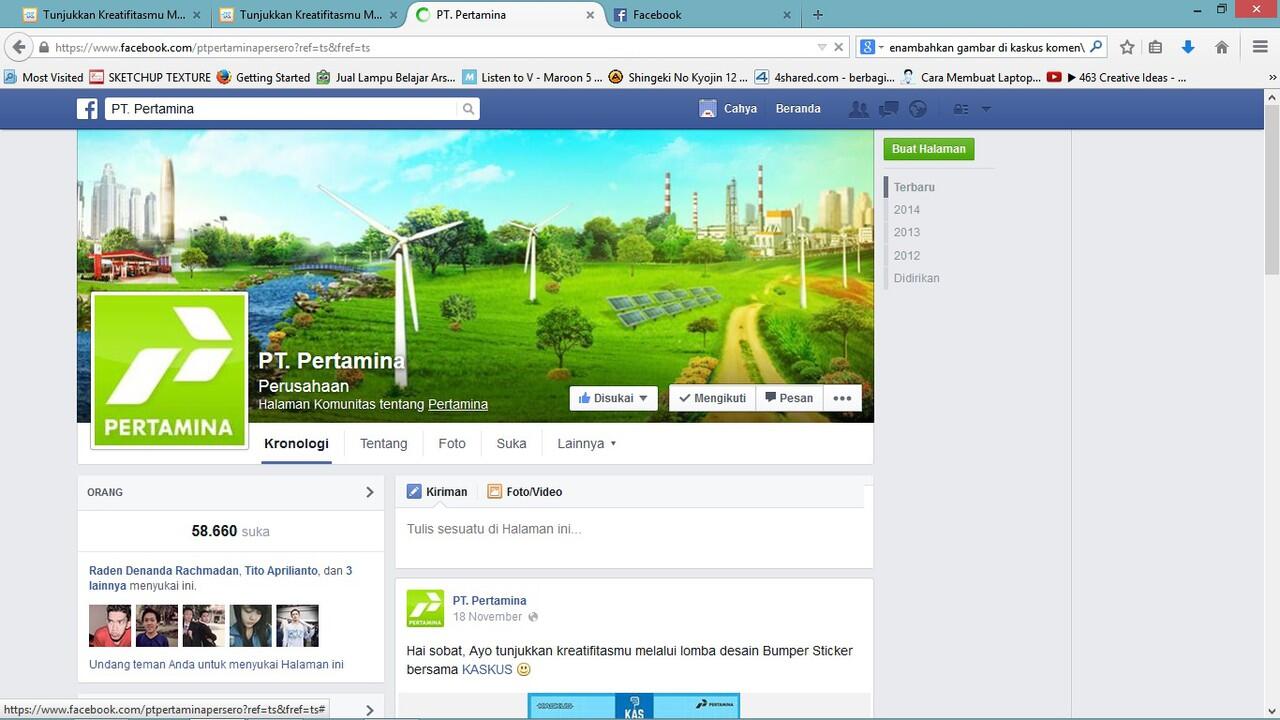This screenshot has width=1280, height=720.
Task: Bookmark this page with the star icon
Action: pos(1127,47)
